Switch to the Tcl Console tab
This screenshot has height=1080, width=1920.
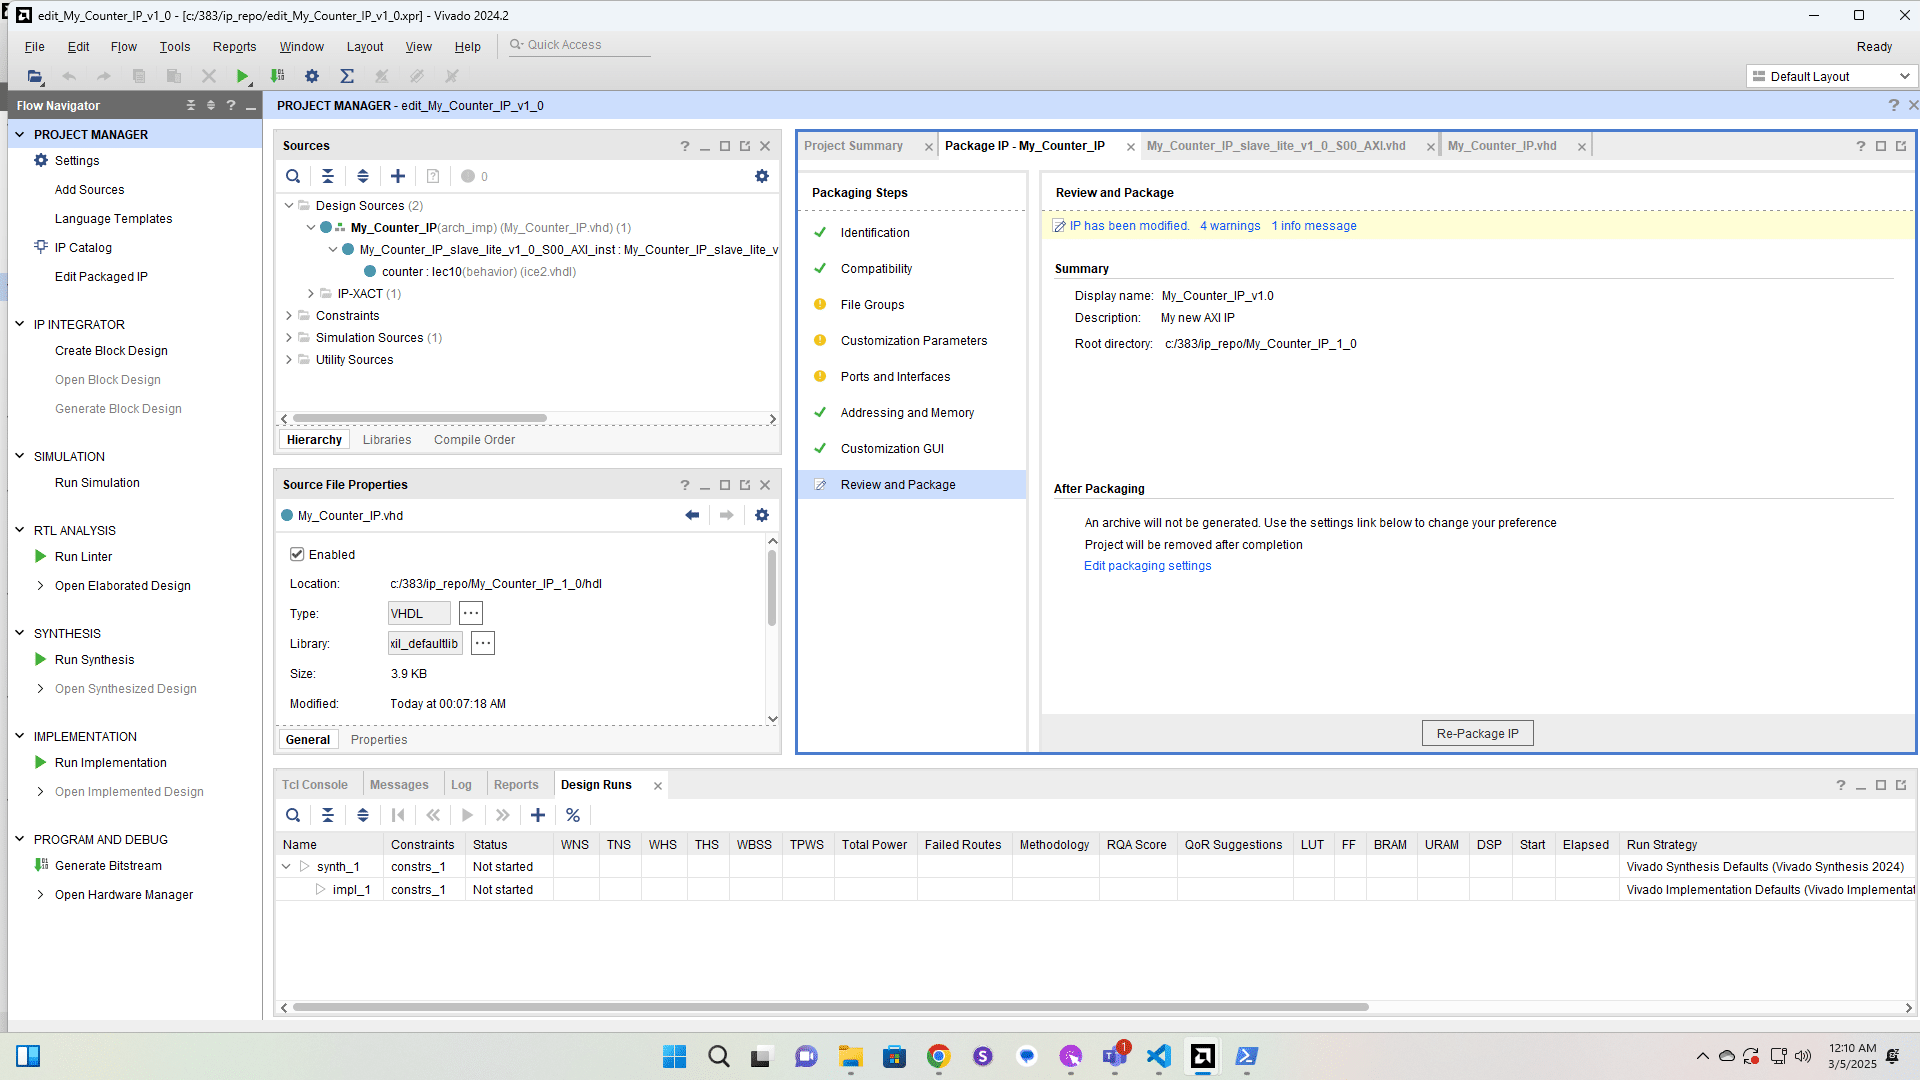(x=314, y=785)
